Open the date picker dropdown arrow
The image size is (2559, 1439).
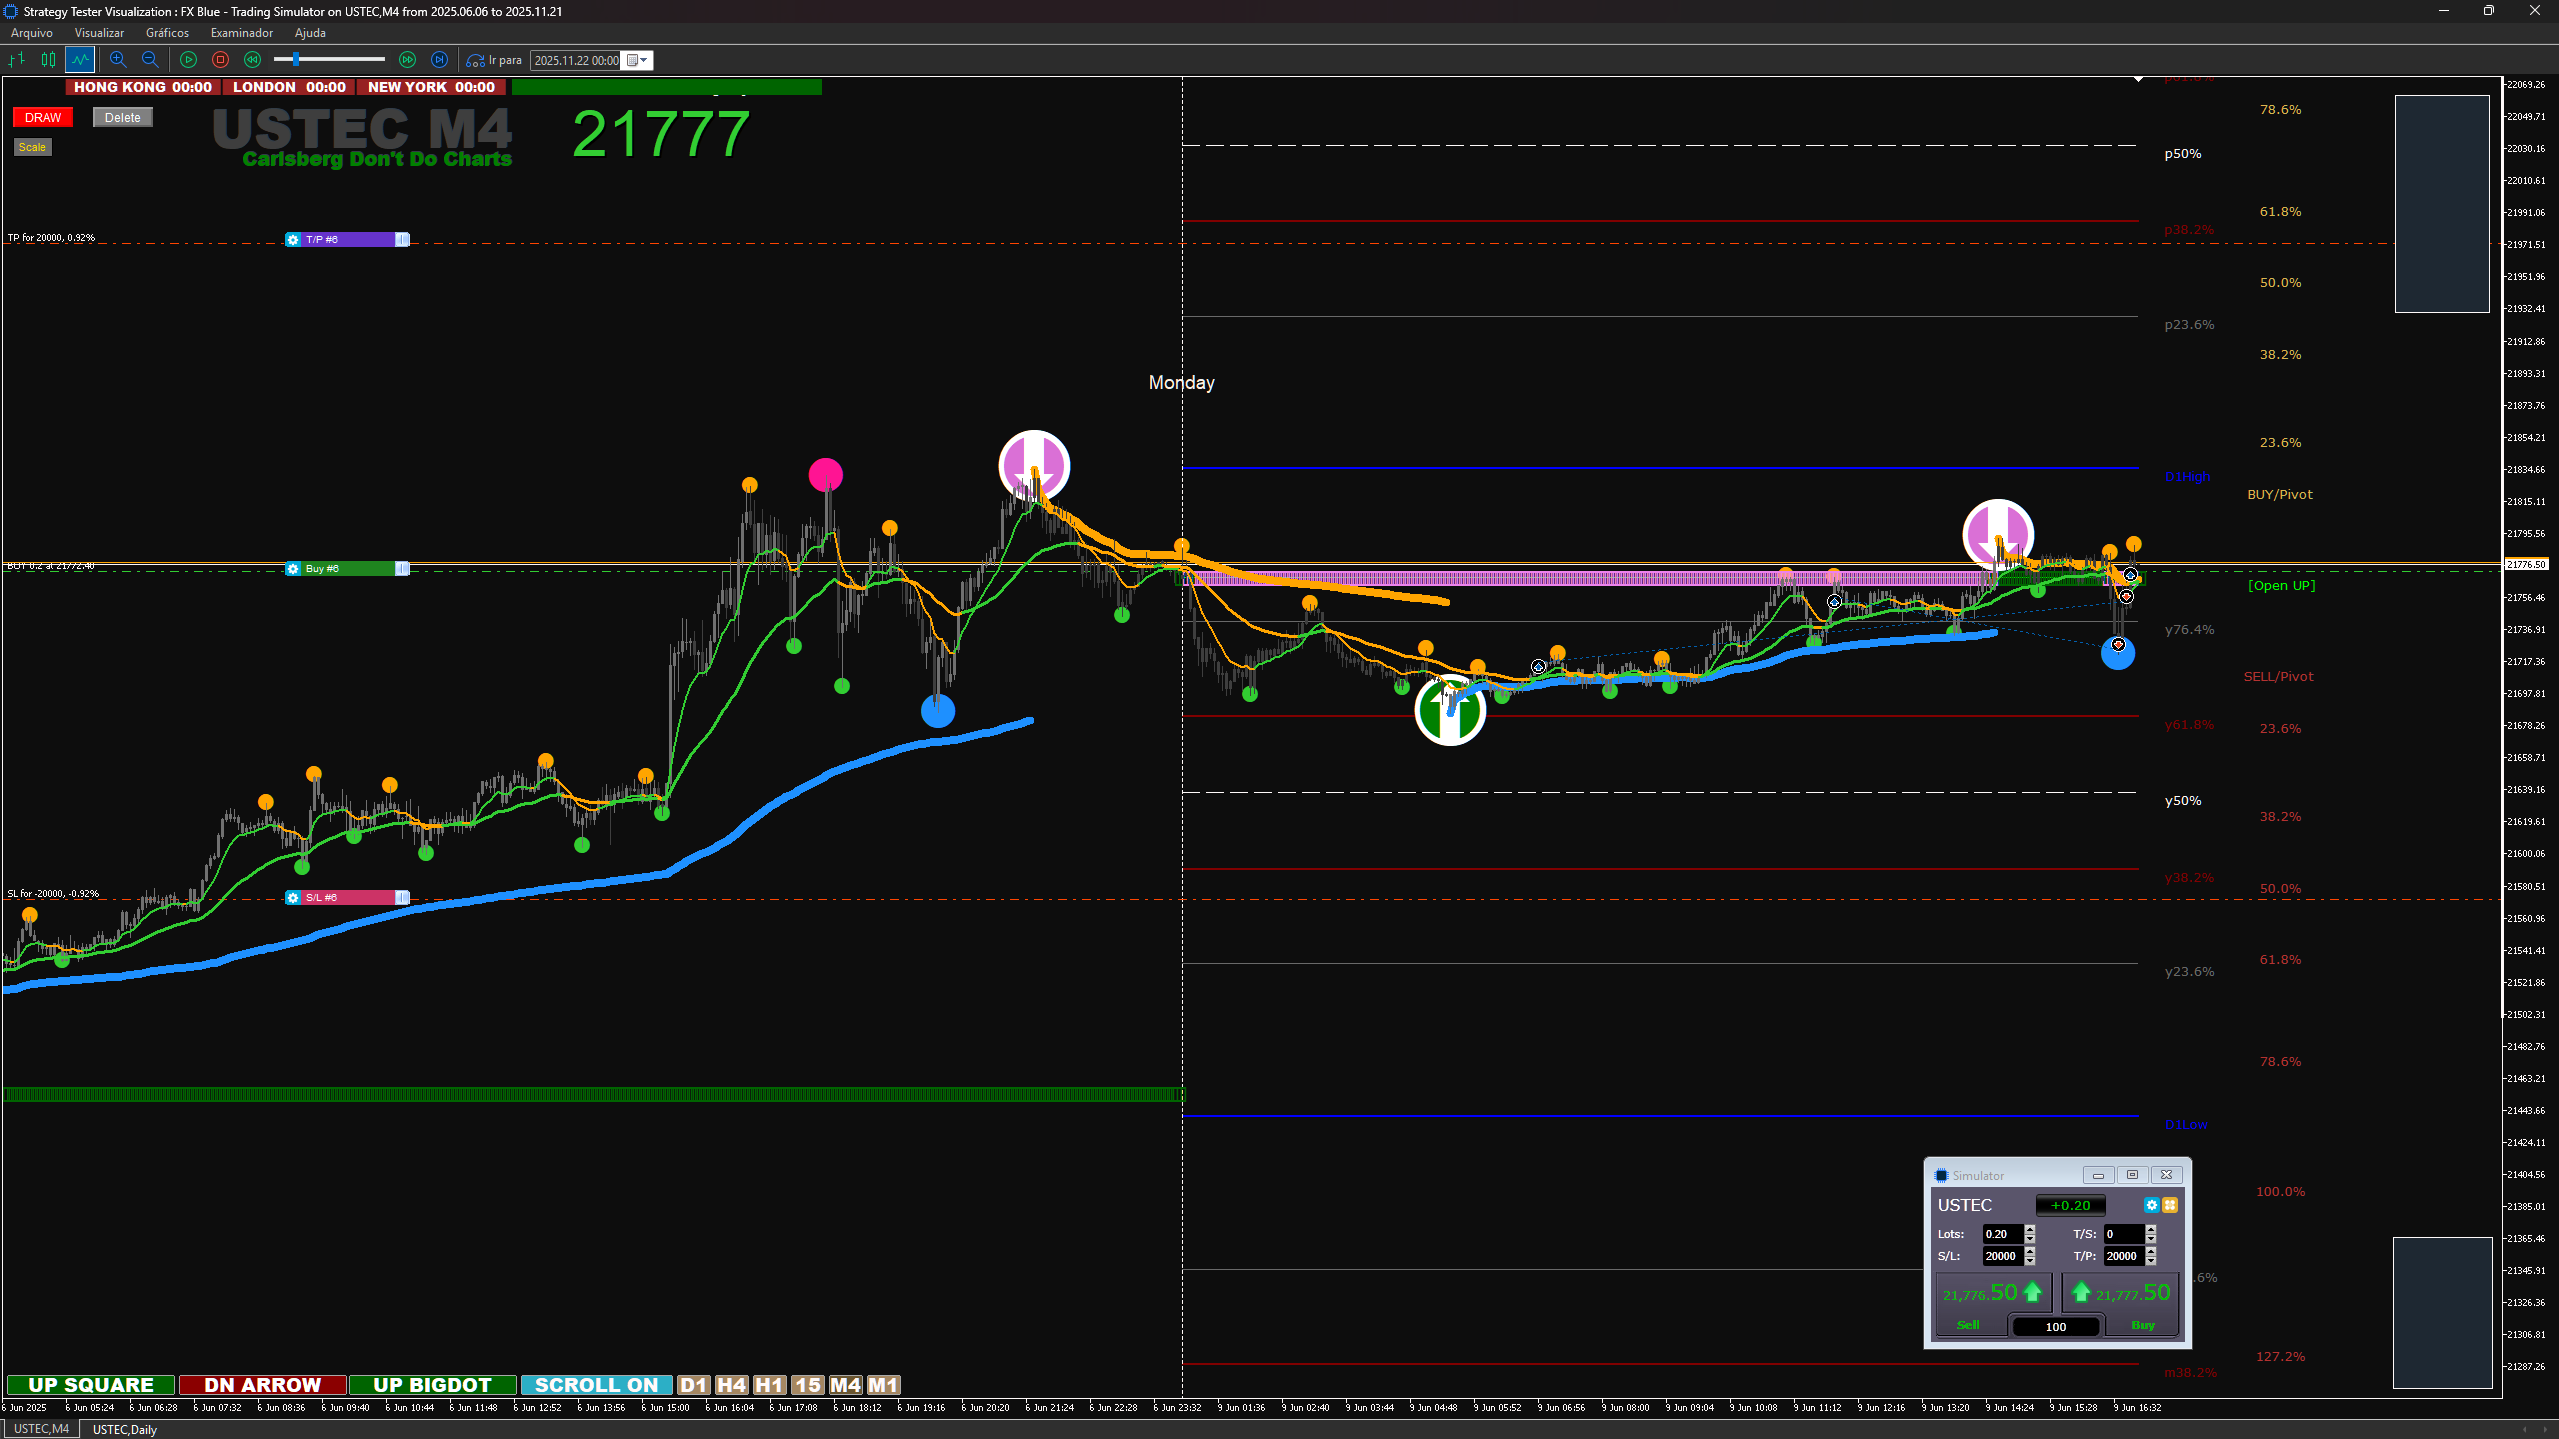[x=643, y=60]
